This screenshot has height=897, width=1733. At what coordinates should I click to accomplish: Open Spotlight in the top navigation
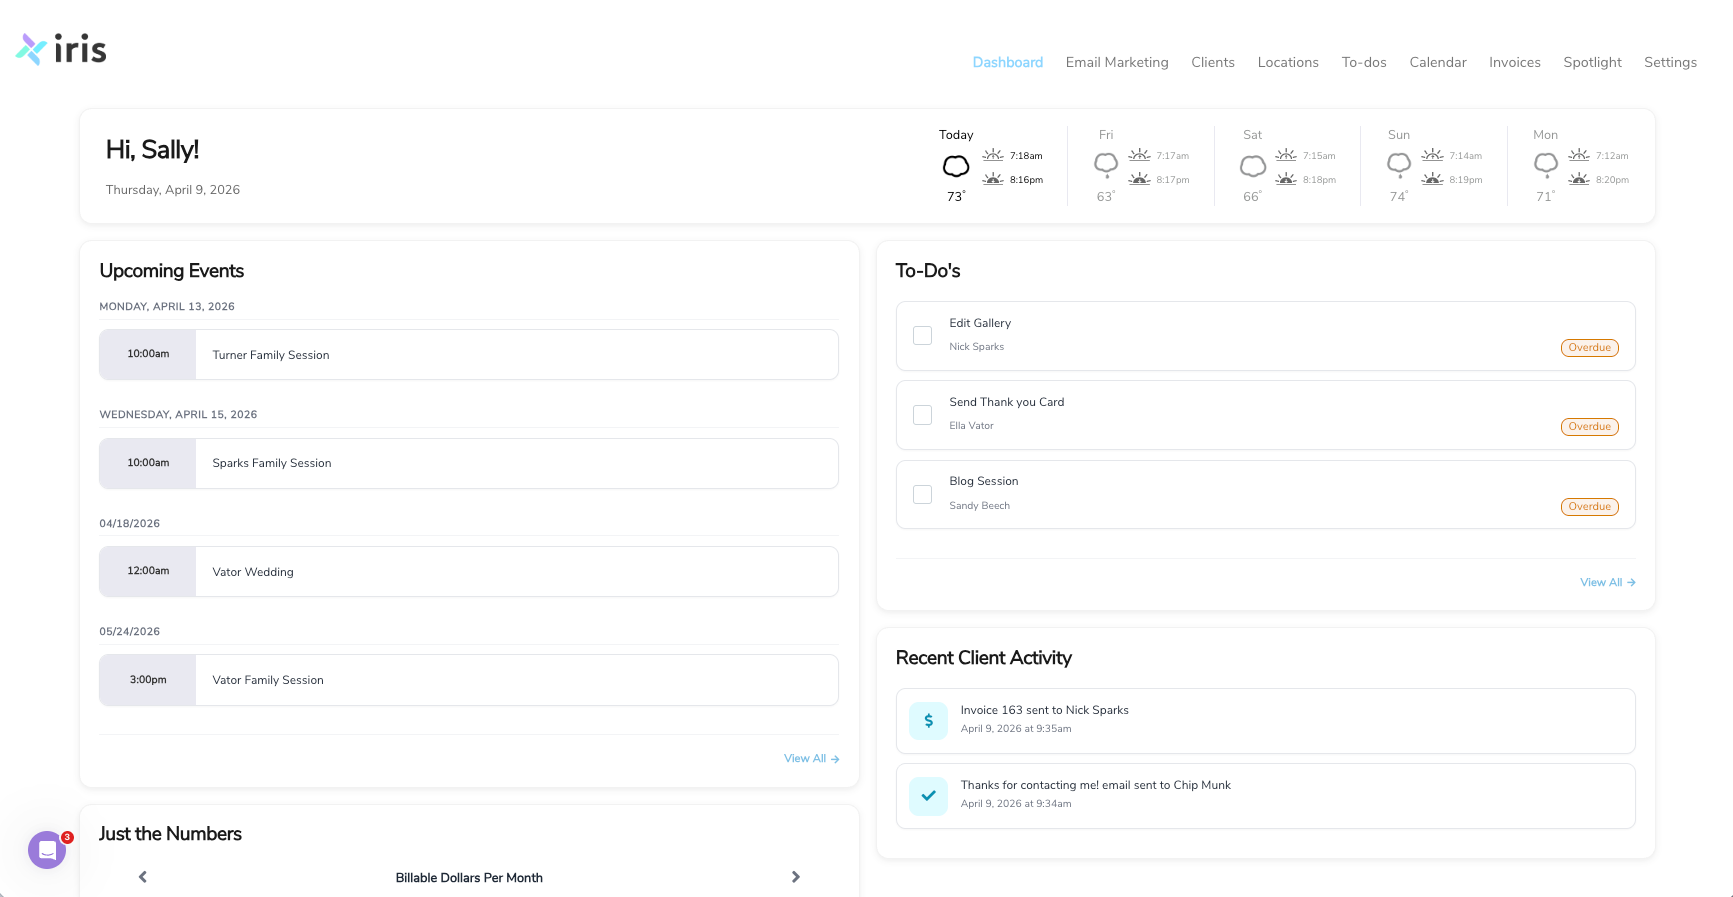[1593, 62]
